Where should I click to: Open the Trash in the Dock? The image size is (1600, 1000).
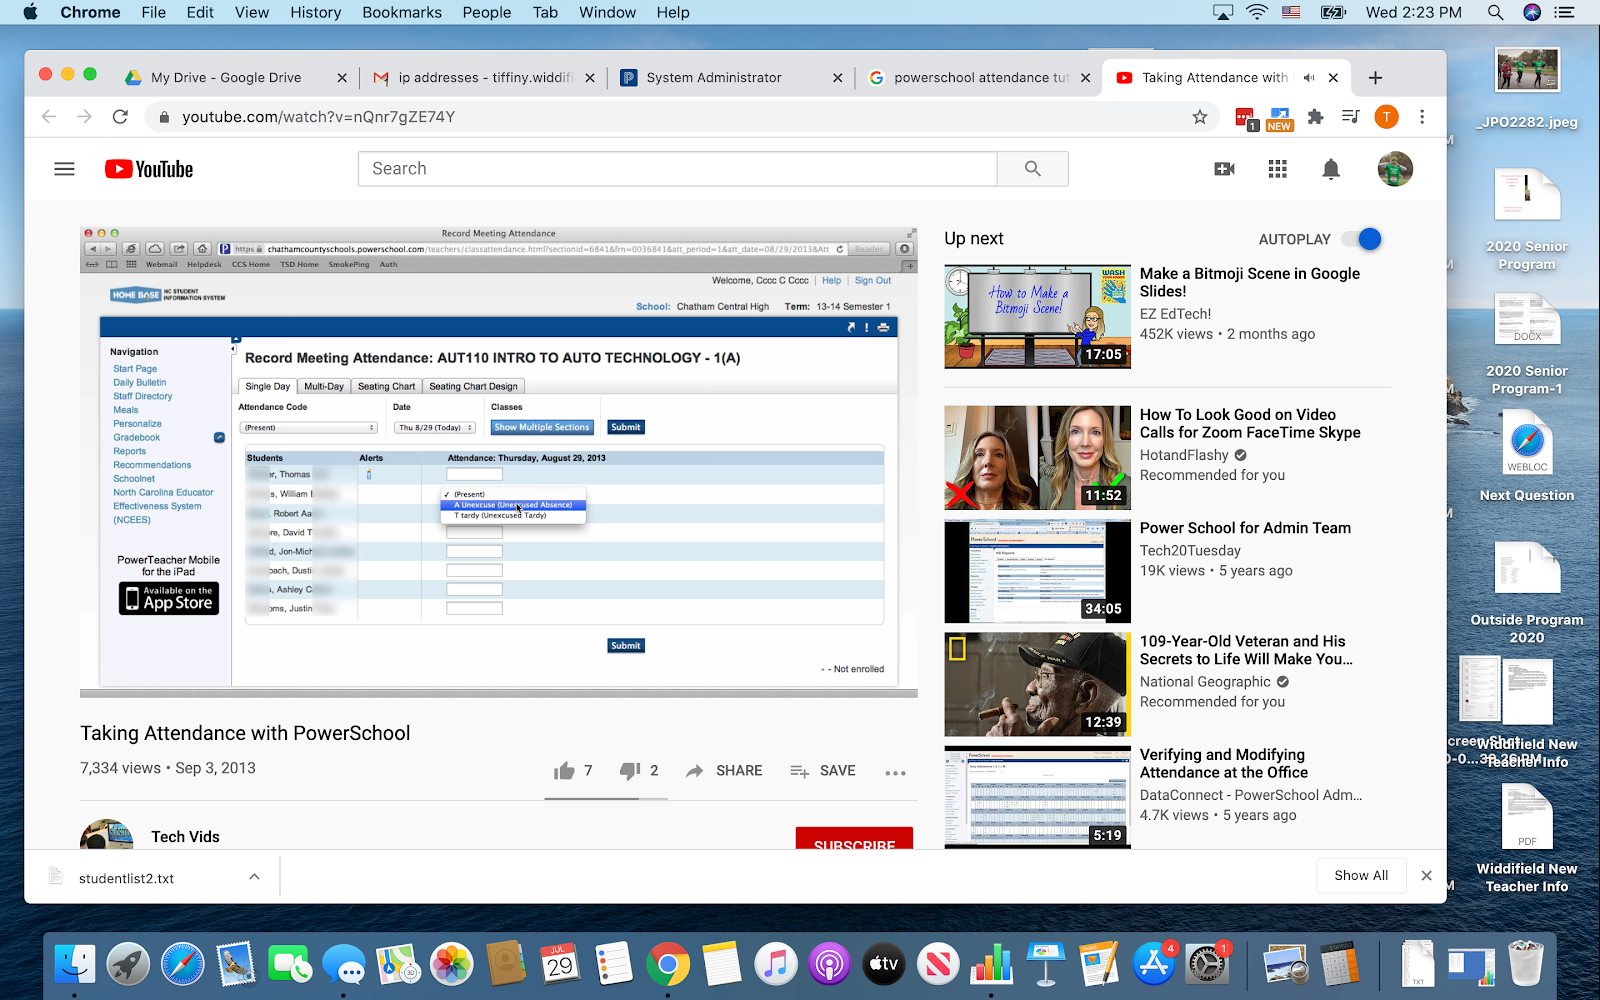point(1526,964)
